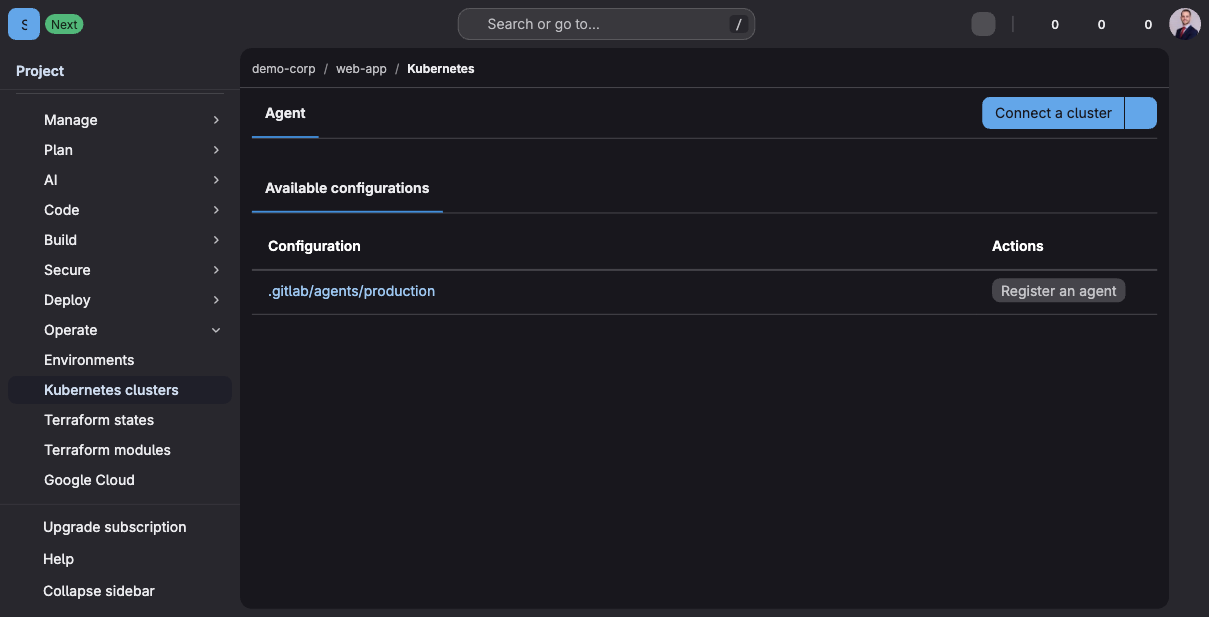Click the Actions column header
This screenshot has height=617, width=1209.
pyautogui.click(x=1017, y=246)
